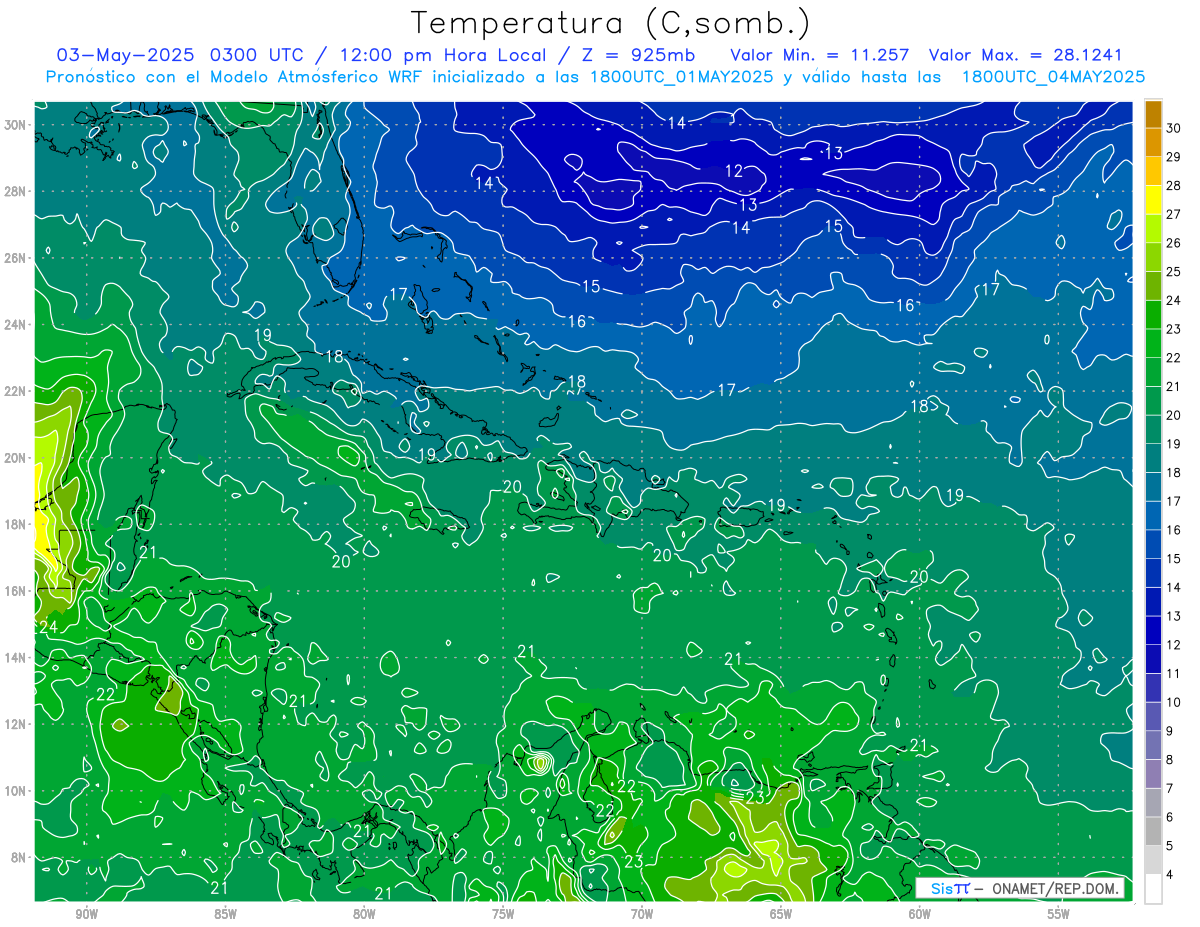The image size is (1200, 927).
Task: Click the "28N" latitude axis label
Action: click(x=15, y=191)
